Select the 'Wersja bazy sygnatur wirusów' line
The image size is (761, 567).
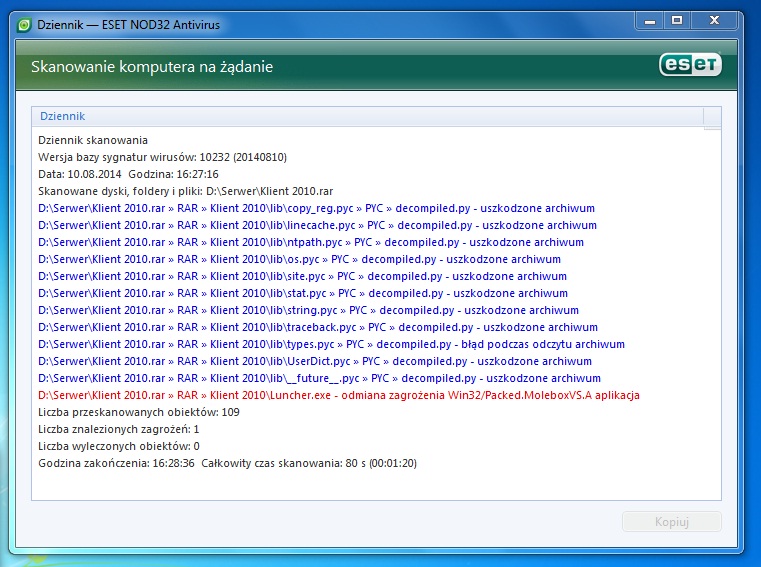tap(163, 157)
